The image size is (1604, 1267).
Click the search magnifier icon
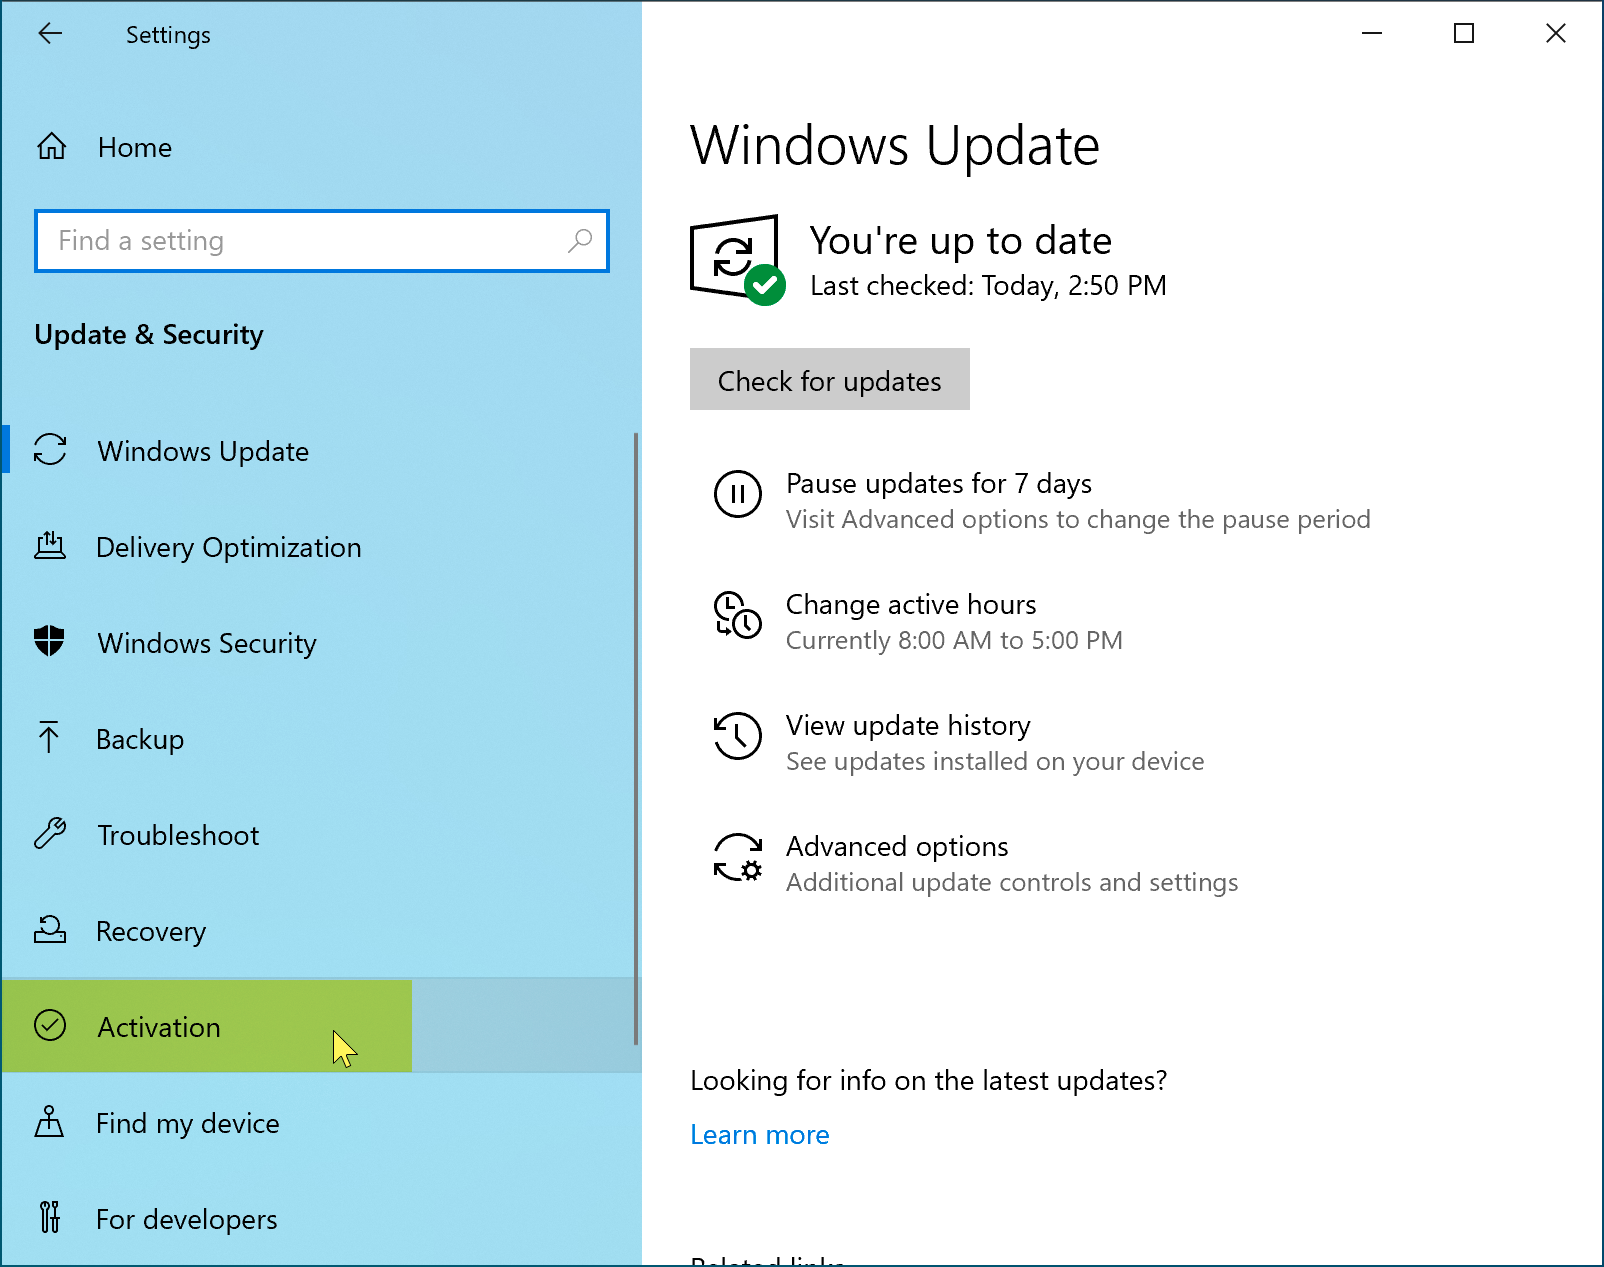[580, 241]
